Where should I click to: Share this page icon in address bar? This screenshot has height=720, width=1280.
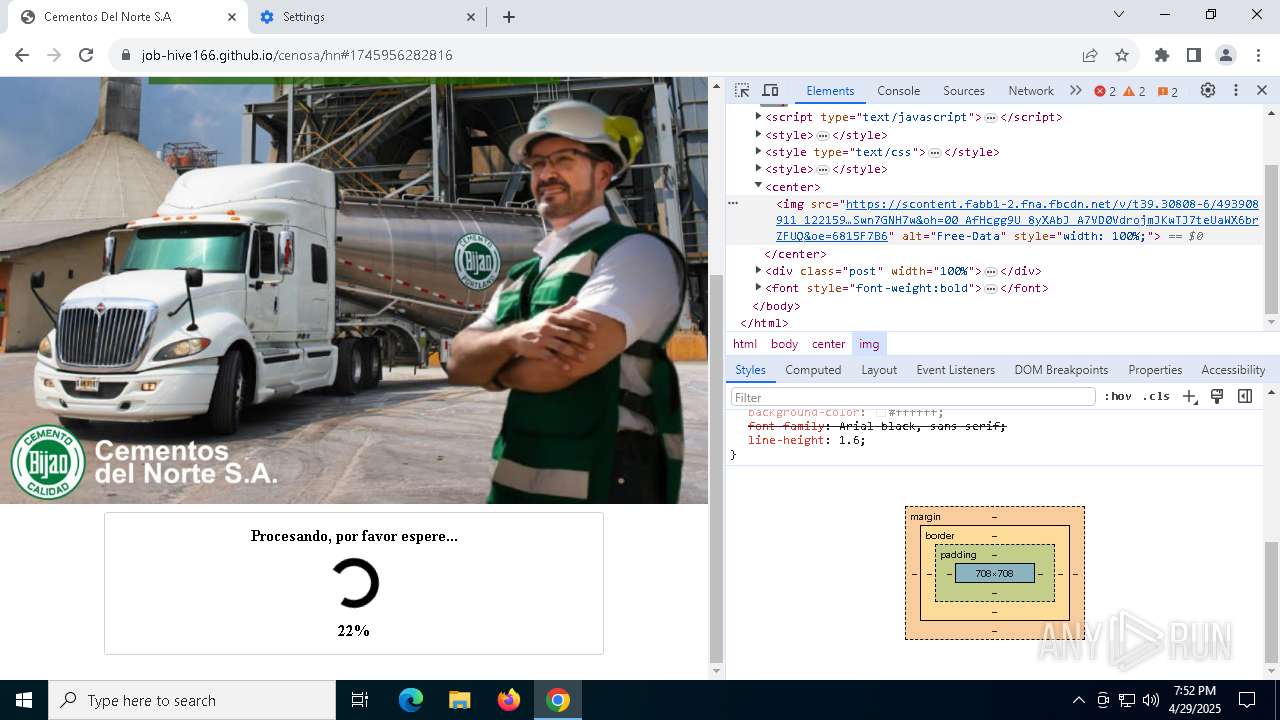click(1090, 55)
